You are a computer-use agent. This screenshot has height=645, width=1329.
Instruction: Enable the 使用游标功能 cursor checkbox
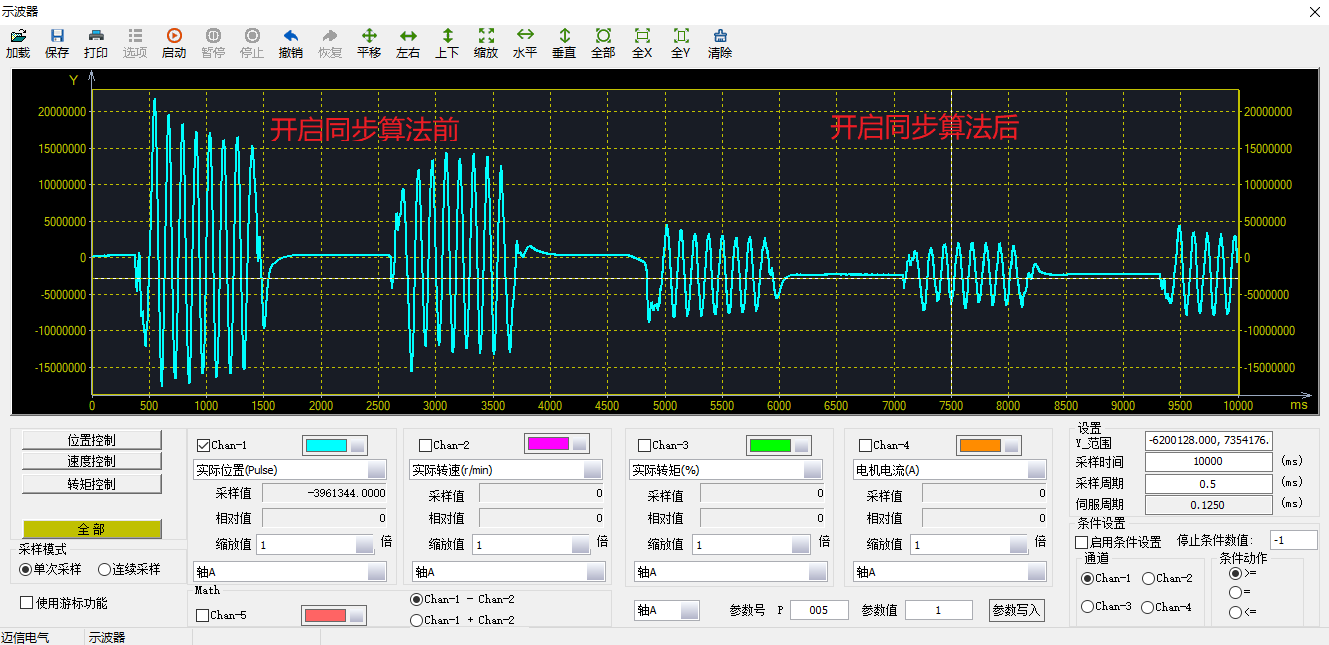click(x=27, y=603)
